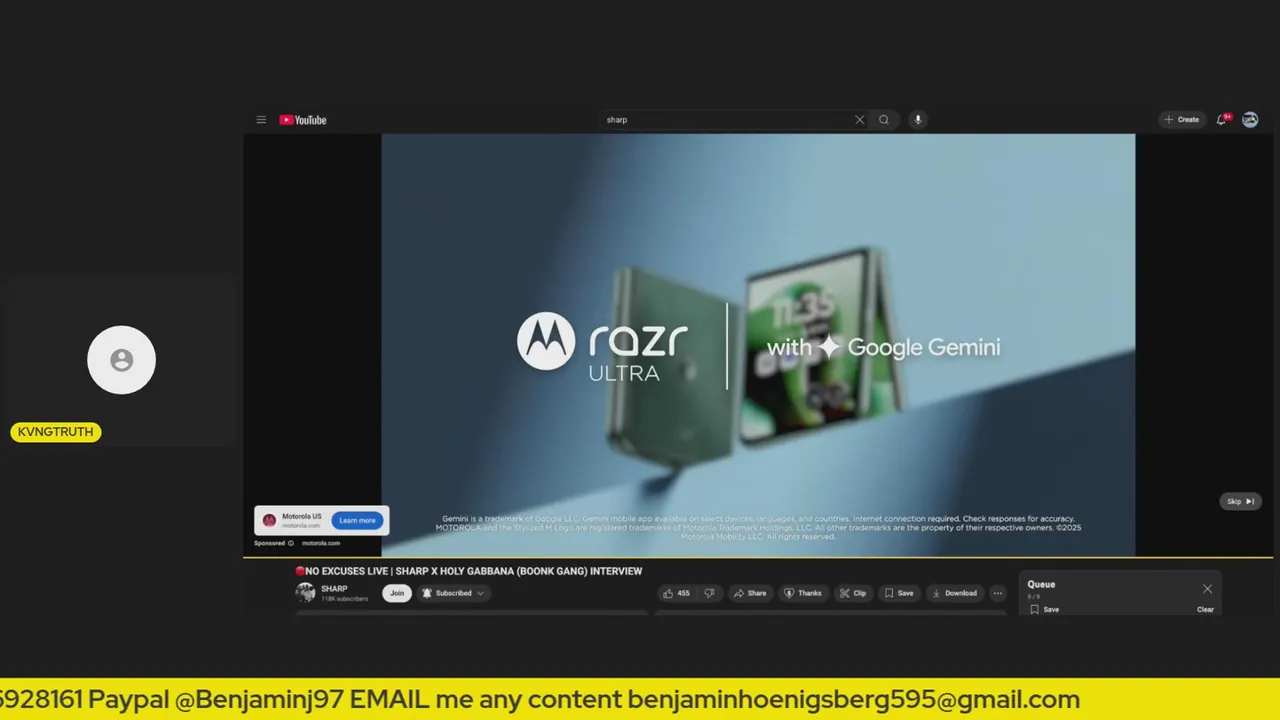The width and height of the screenshot is (1280, 720).
Task: Click the video title "NO EXCUSES LIVE"
Action: 468,571
